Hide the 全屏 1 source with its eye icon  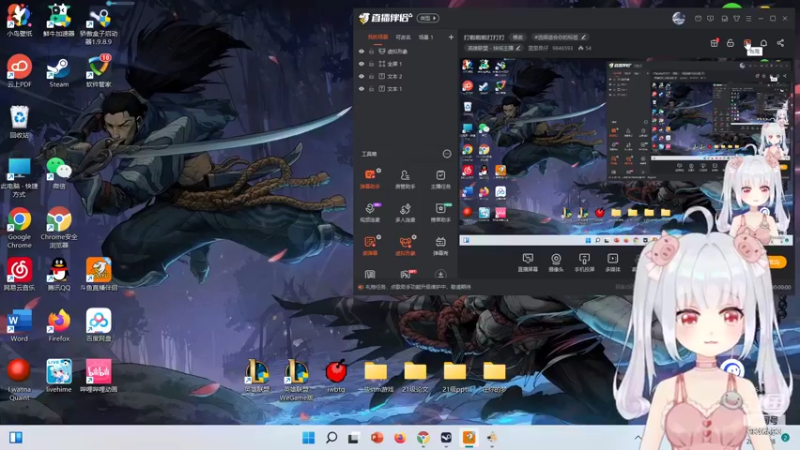point(361,64)
